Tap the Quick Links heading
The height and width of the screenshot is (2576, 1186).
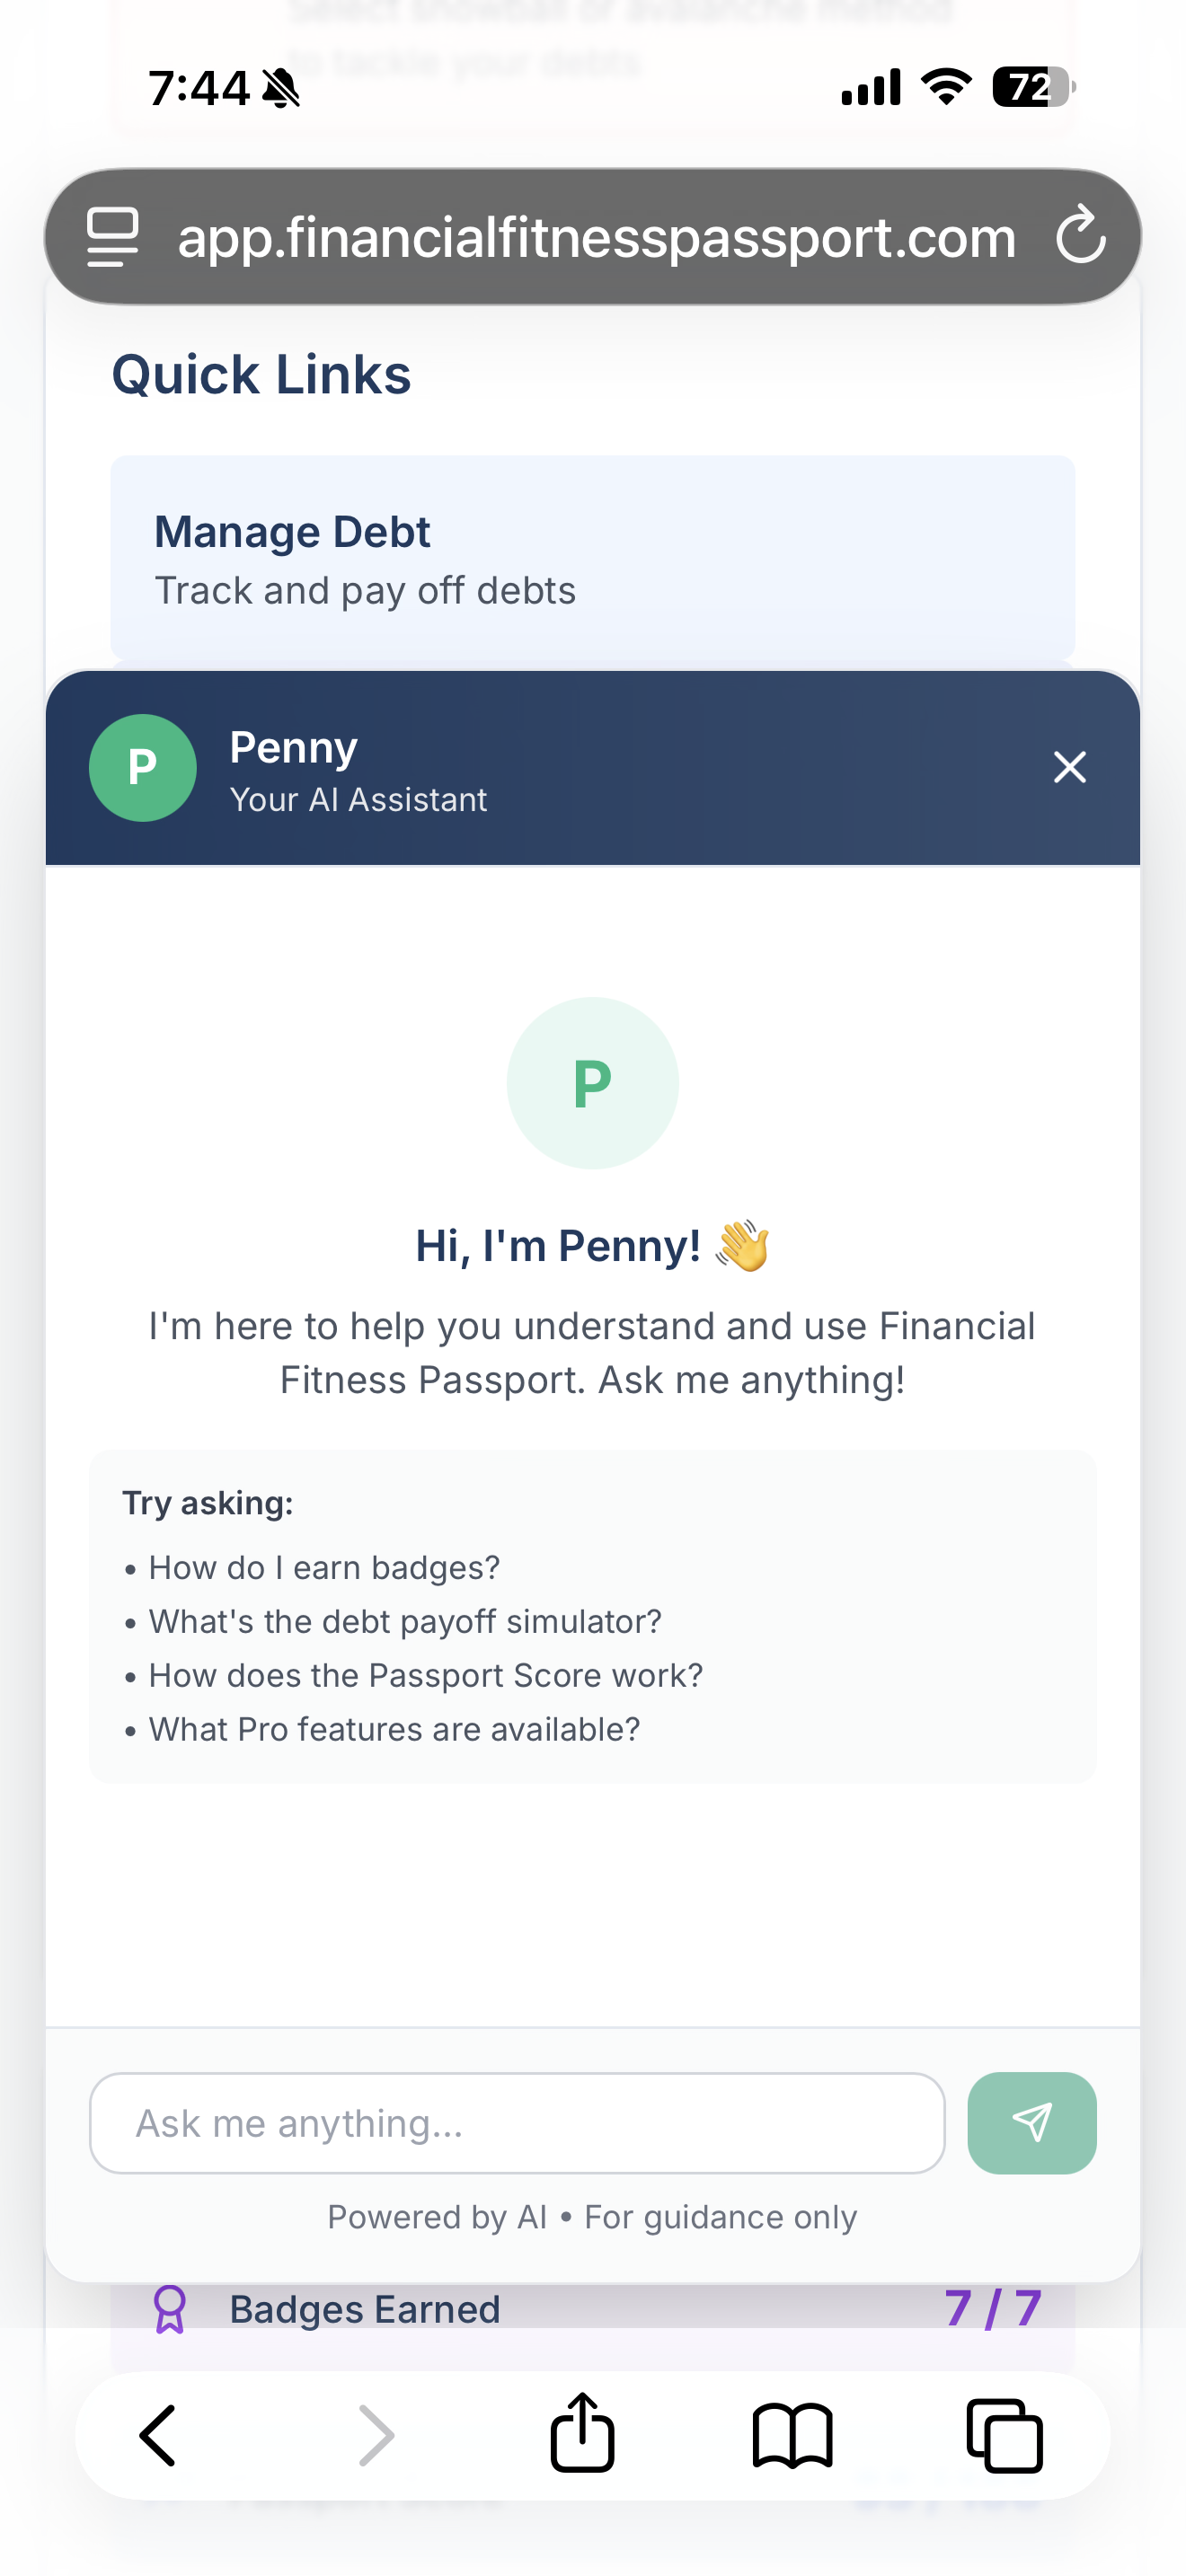pos(261,374)
